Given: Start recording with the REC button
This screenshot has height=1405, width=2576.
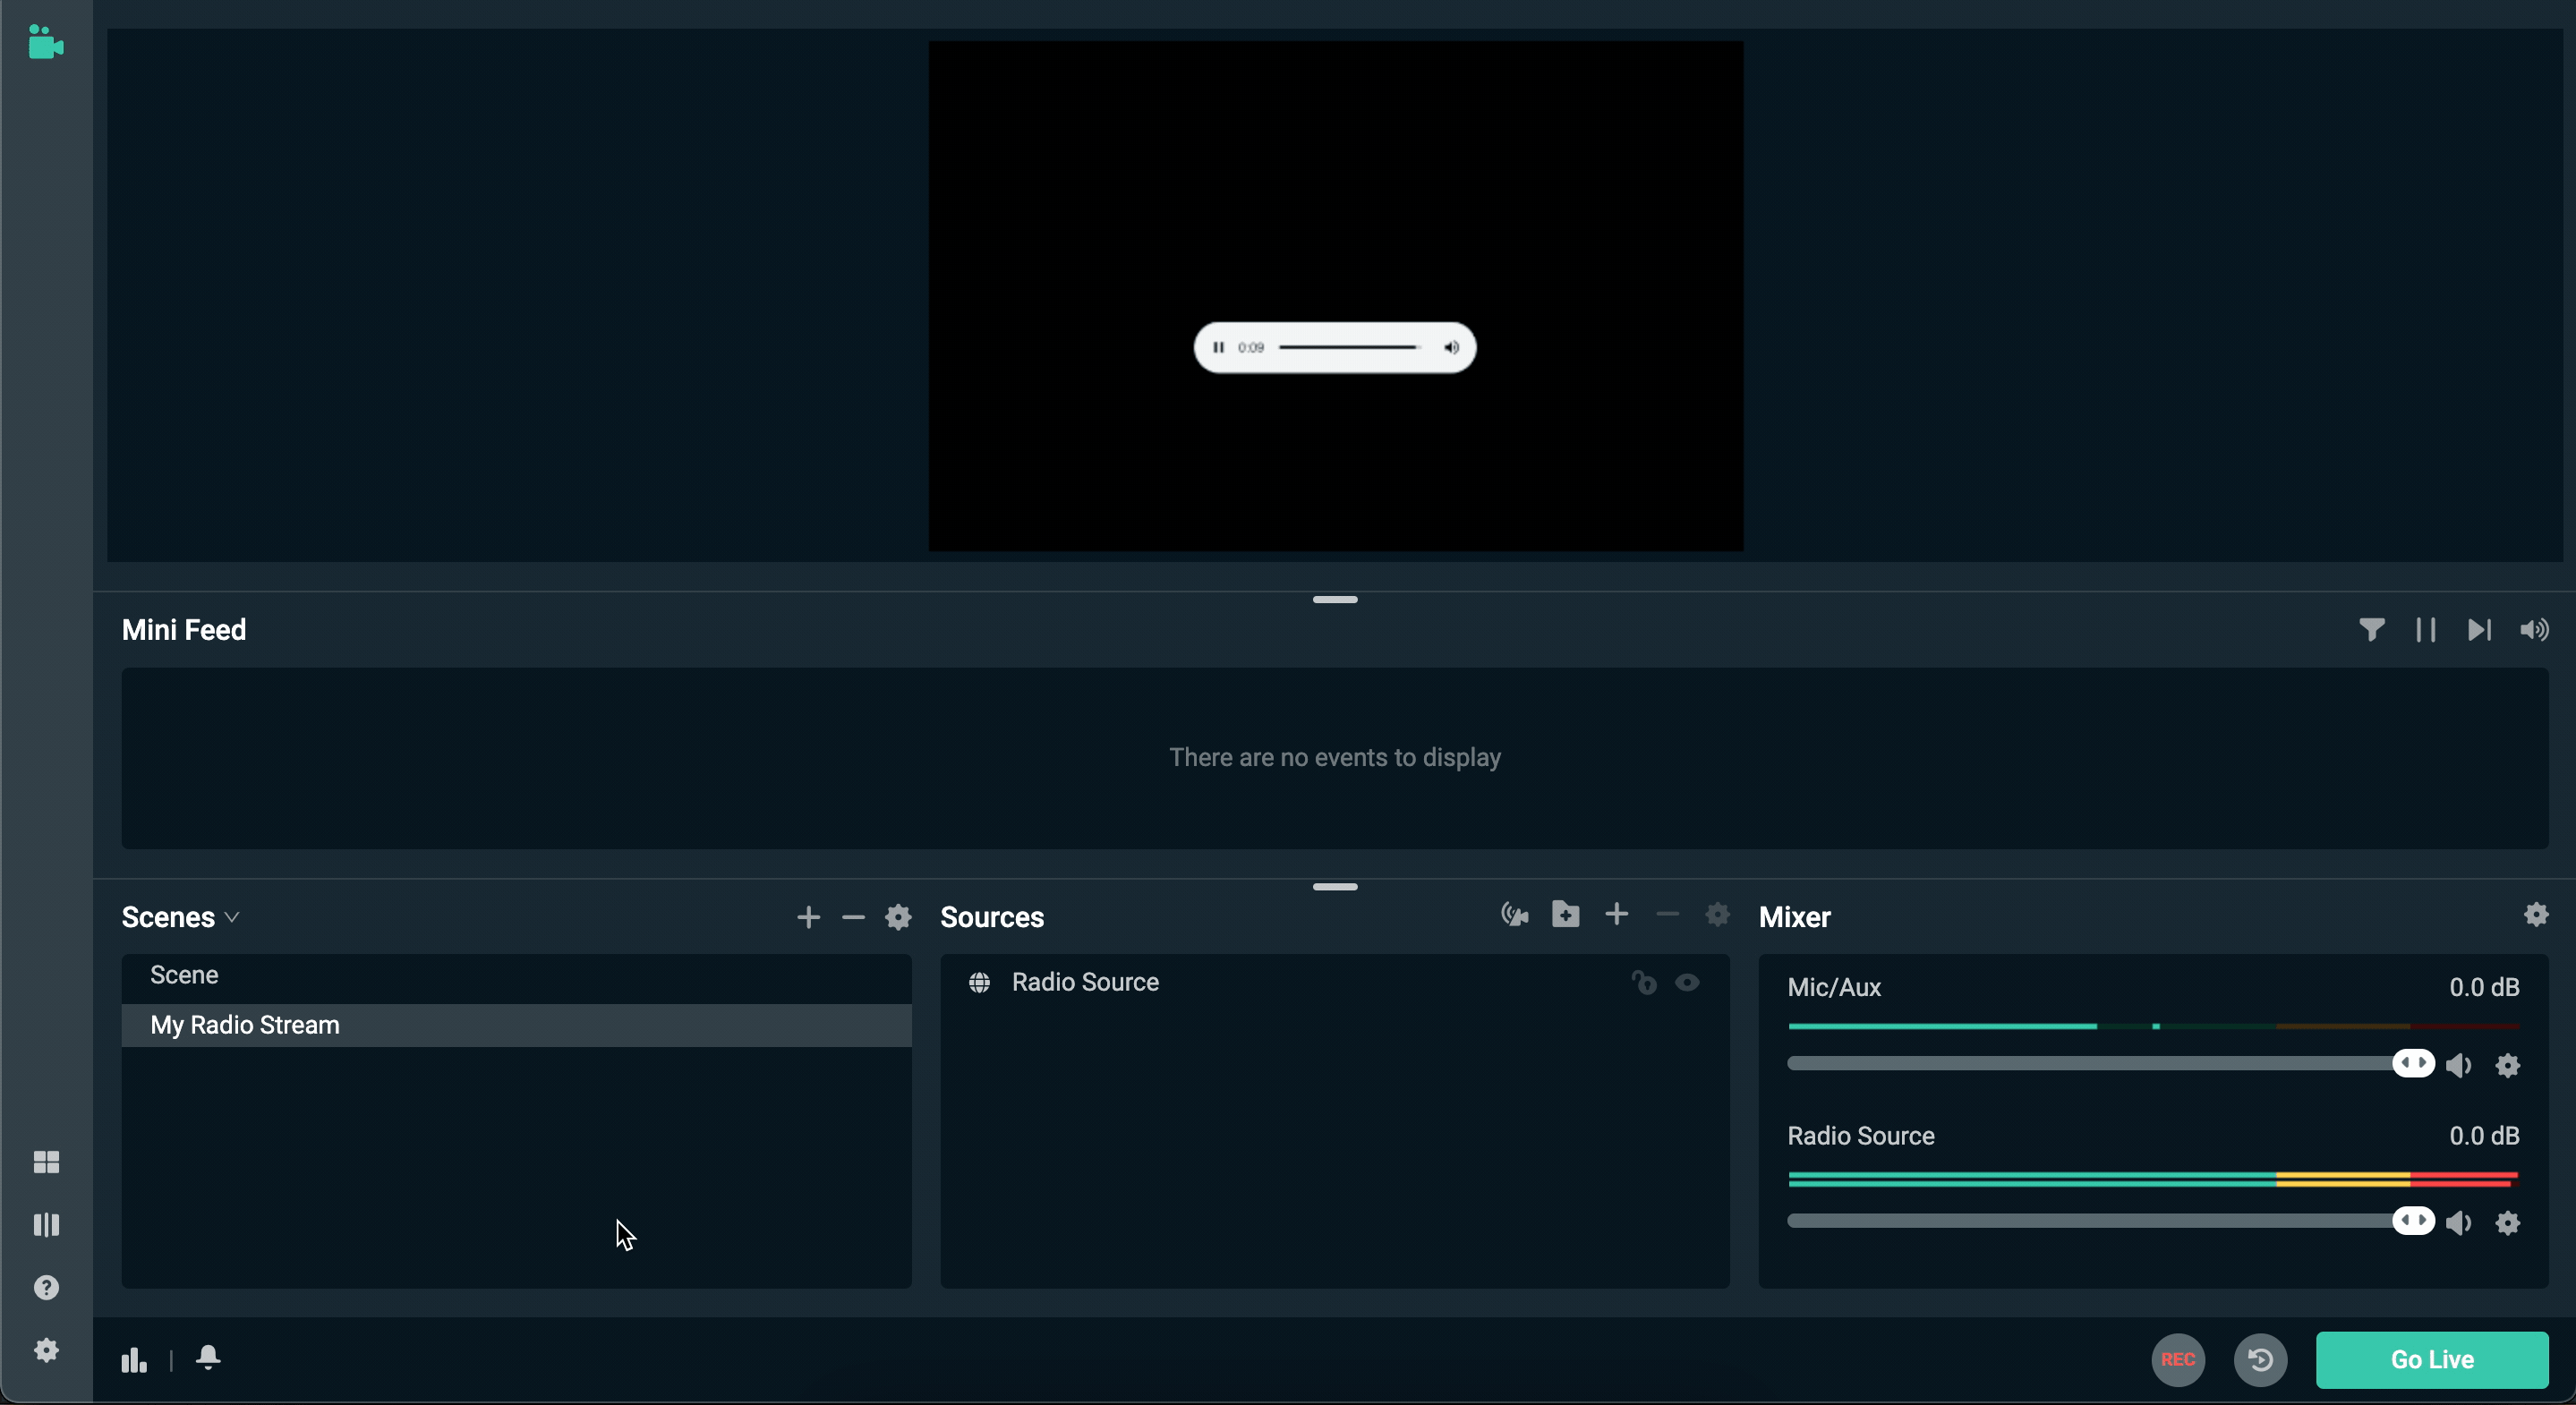Looking at the screenshot, I should (x=2177, y=1359).
